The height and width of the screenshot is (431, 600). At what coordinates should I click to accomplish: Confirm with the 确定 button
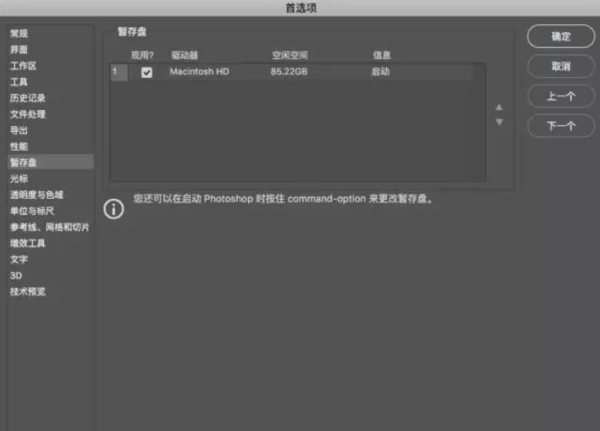(x=561, y=36)
